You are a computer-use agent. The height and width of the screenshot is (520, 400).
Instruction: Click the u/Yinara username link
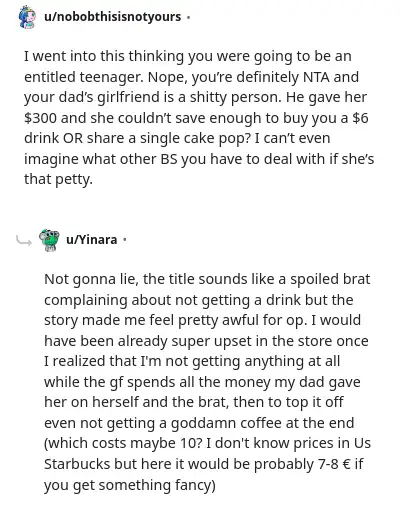pos(92,240)
